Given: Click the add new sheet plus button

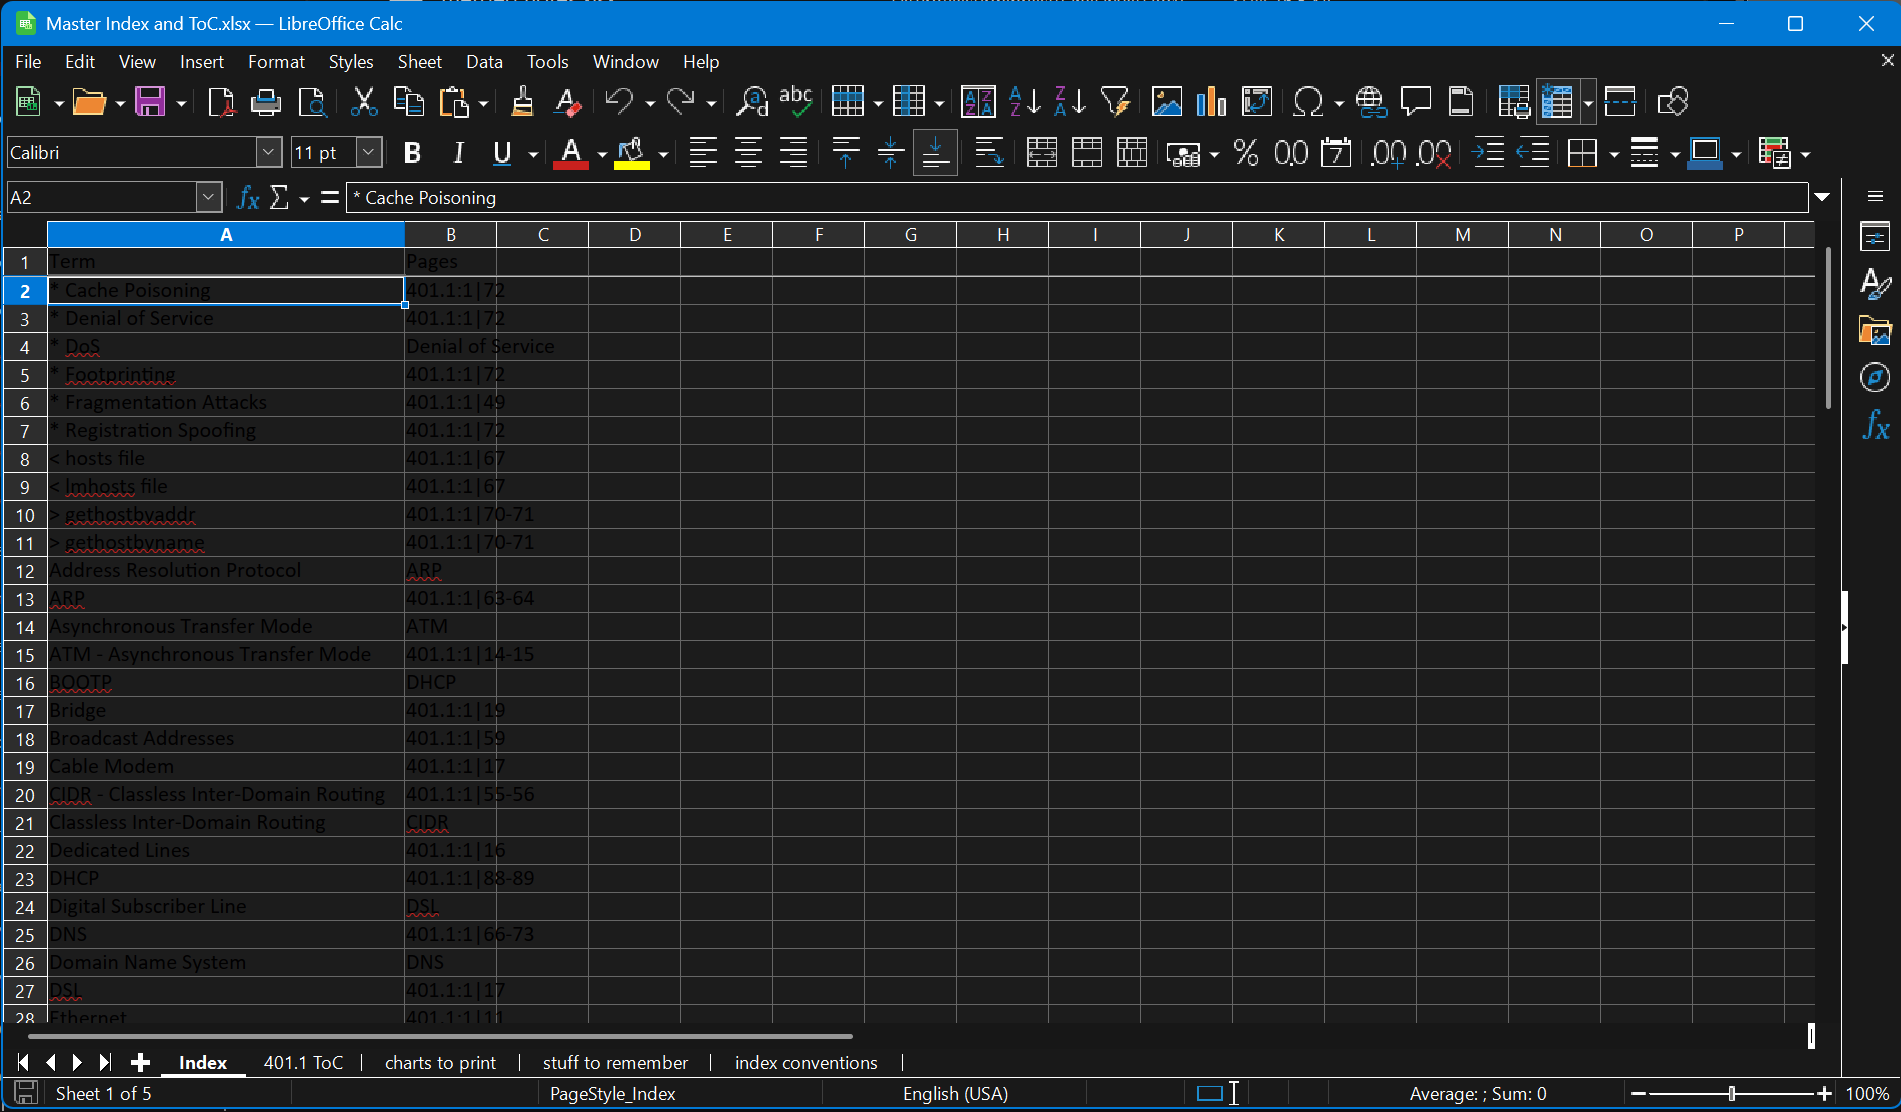Looking at the screenshot, I should (x=140, y=1062).
